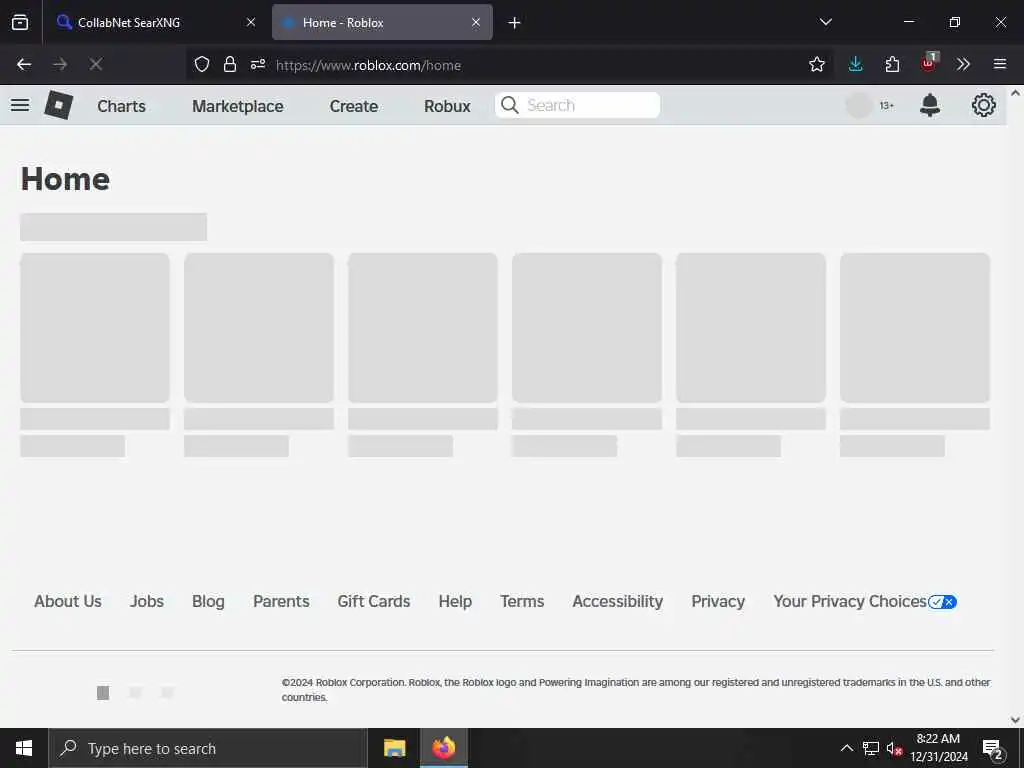Screen dimensions: 1024x768
Task: Close the CollabNet SearXNG tab
Action: (x=251, y=22)
